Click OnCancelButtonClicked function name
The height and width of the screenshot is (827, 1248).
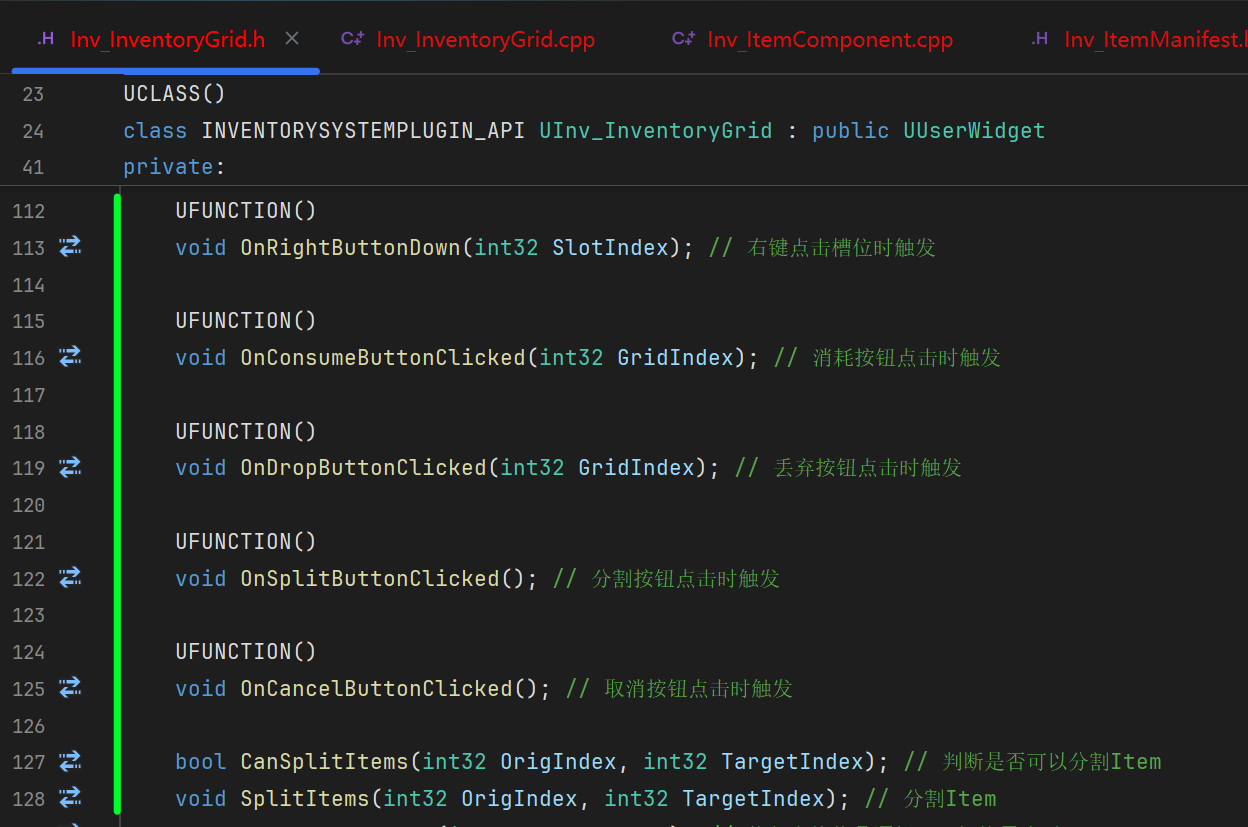click(x=377, y=688)
